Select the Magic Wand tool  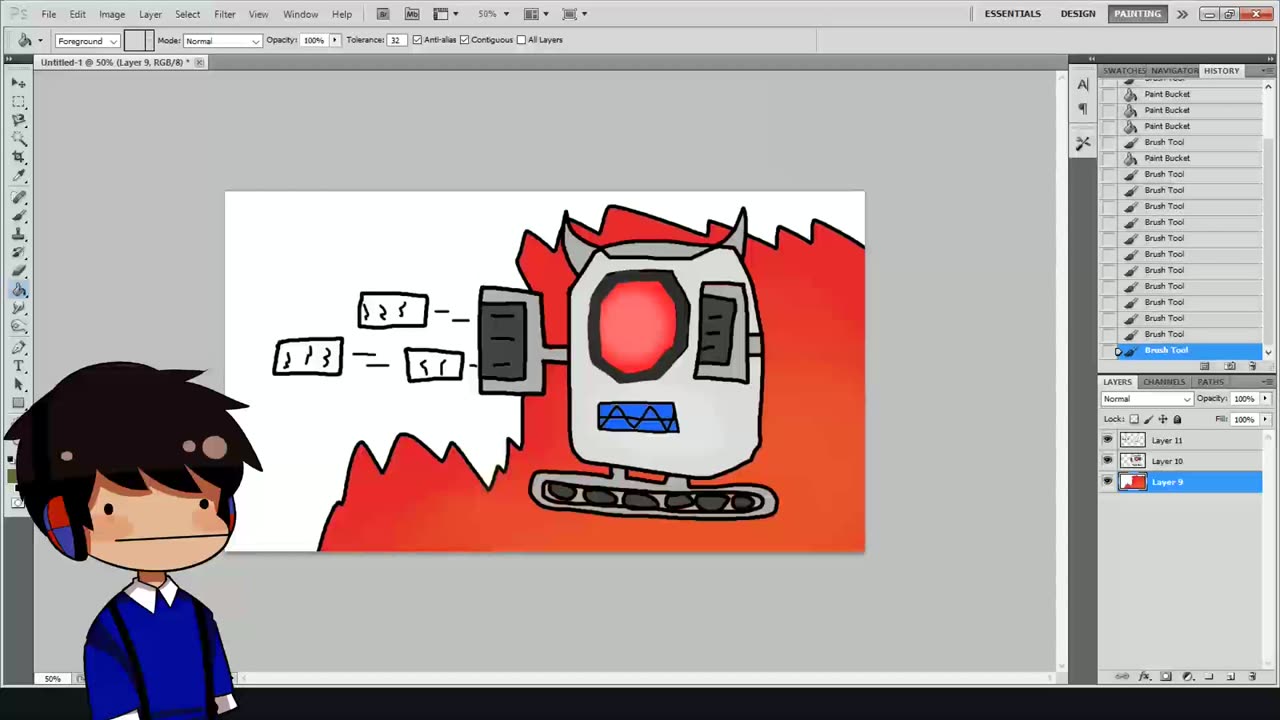click(19, 139)
